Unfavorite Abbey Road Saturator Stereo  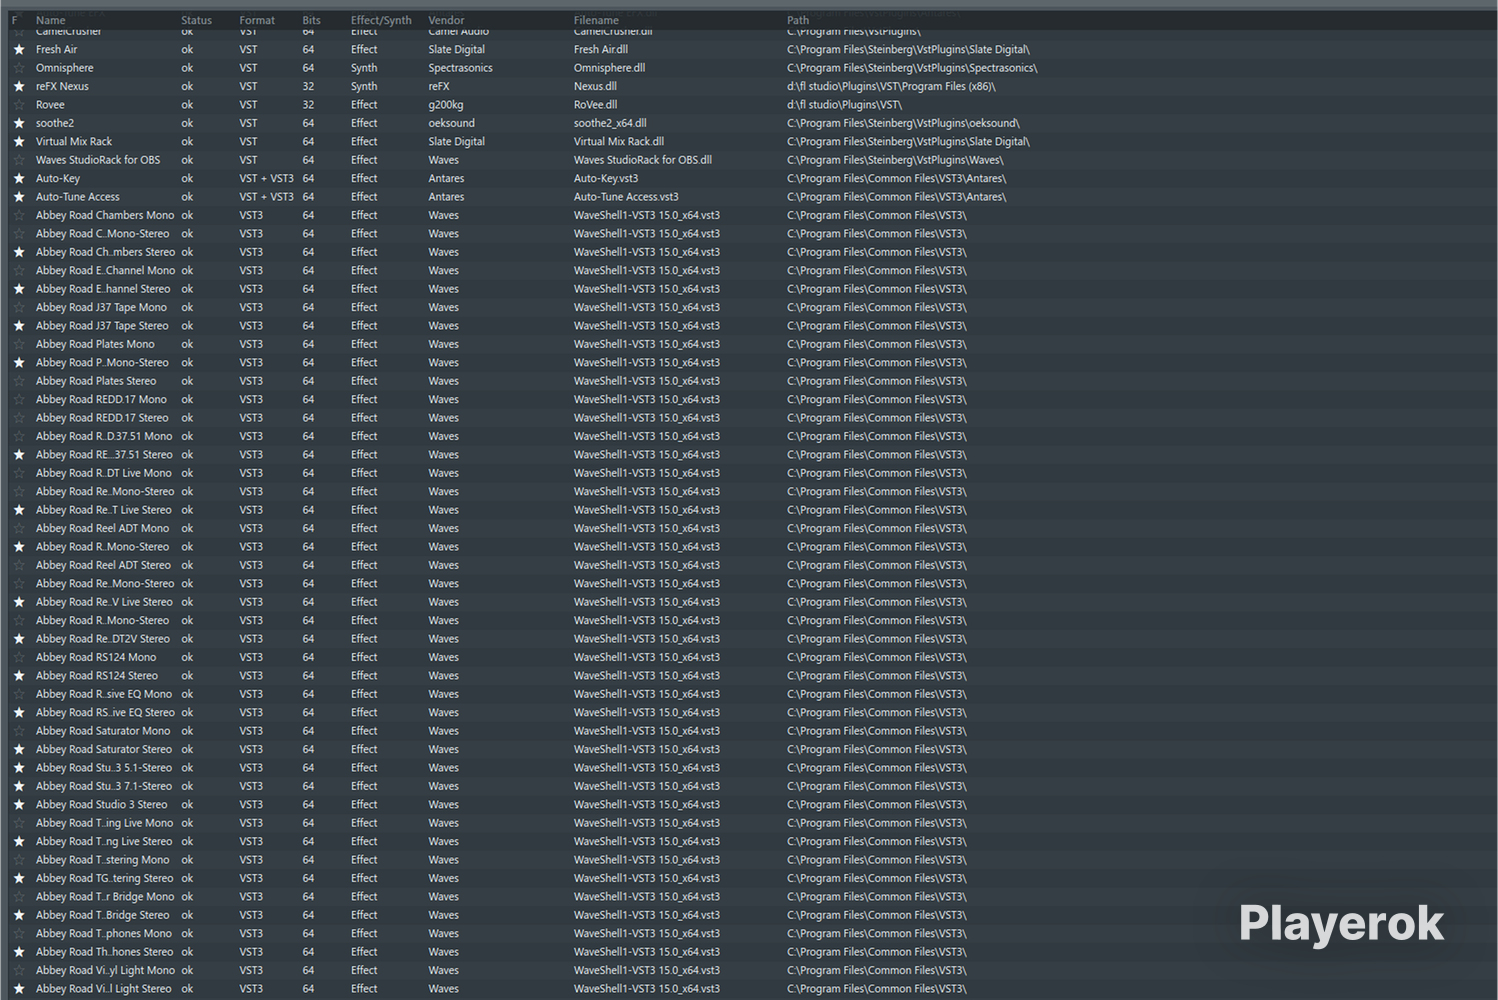(x=19, y=749)
